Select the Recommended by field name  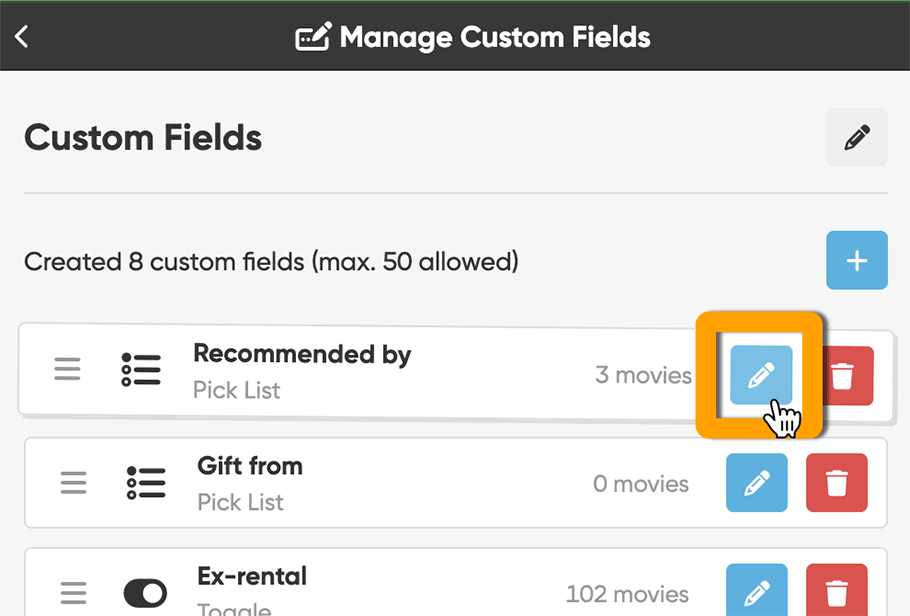pyautogui.click(x=301, y=354)
